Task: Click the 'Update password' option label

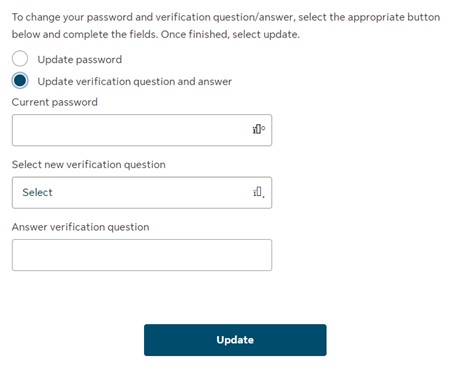Action: [x=80, y=60]
